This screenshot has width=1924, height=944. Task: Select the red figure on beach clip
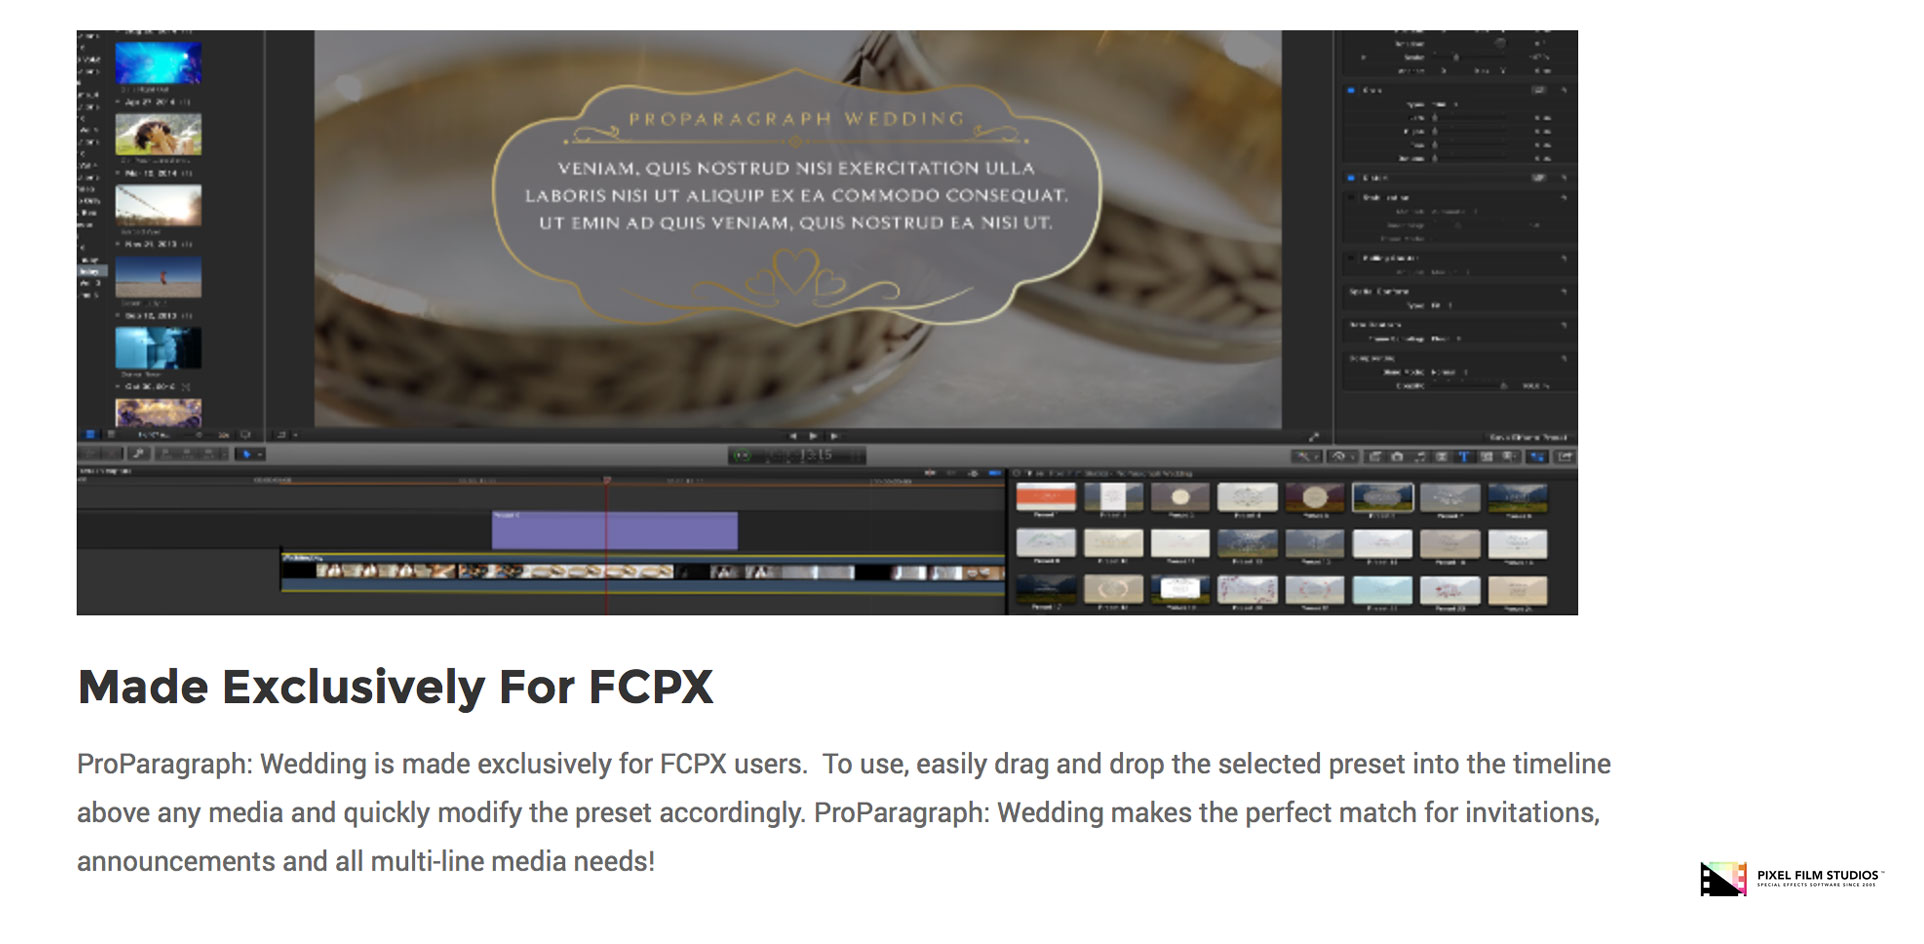[x=158, y=277]
